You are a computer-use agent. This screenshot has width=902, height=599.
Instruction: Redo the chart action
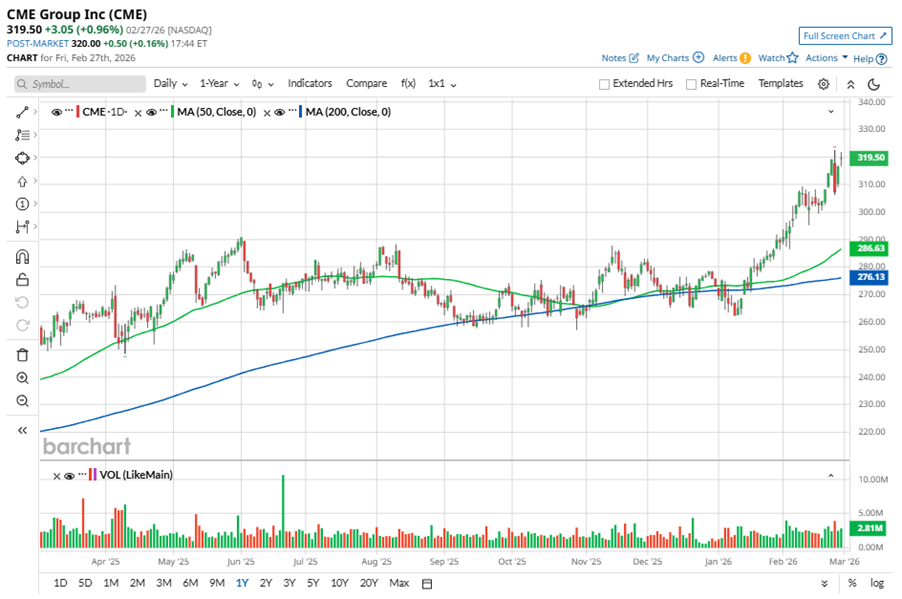click(22, 326)
